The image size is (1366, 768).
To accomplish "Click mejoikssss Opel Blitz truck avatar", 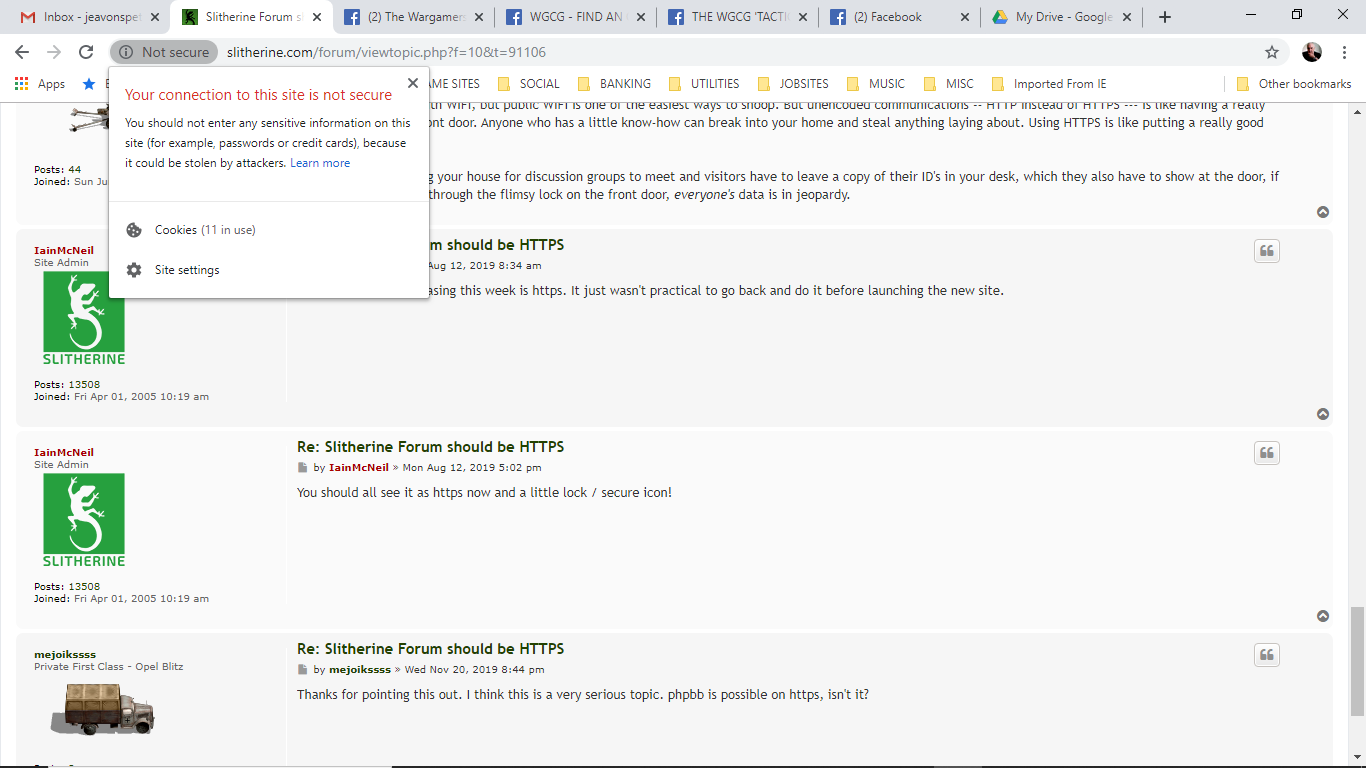I will pos(103,709).
